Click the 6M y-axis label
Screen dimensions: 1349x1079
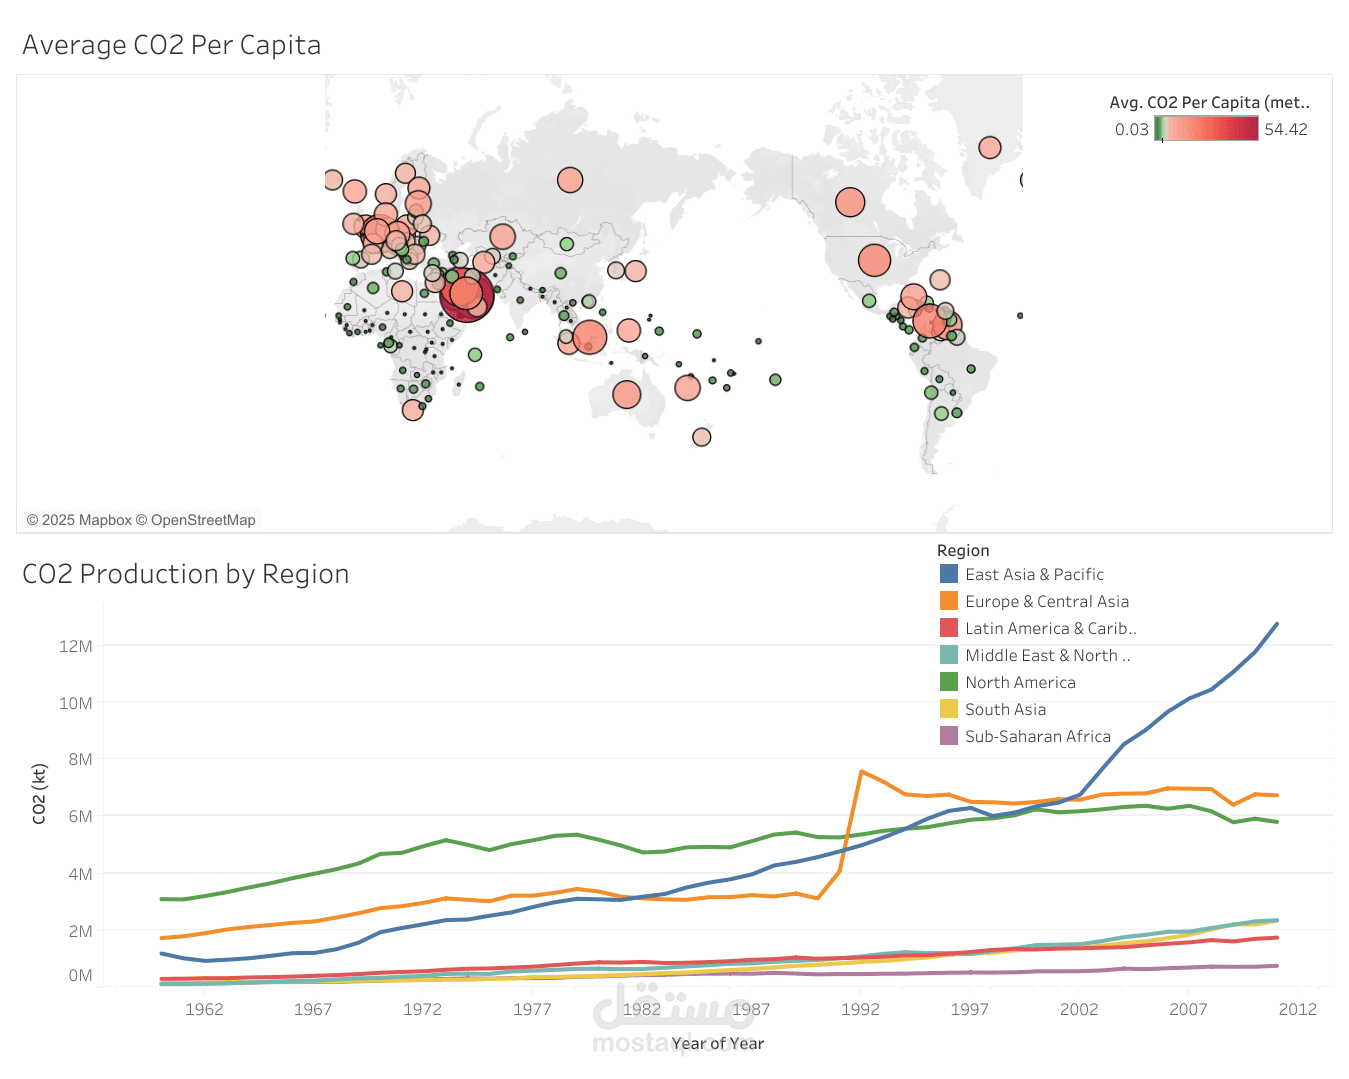coord(80,816)
